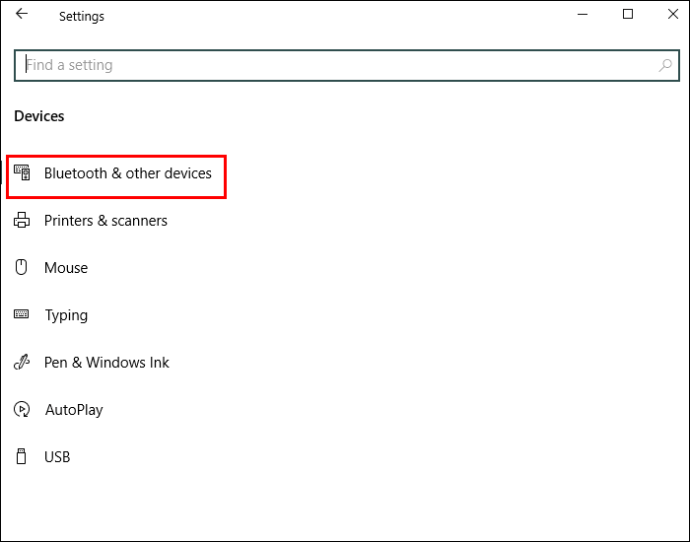Click the printer icon
The width and height of the screenshot is (690, 542).
click(x=22, y=221)
